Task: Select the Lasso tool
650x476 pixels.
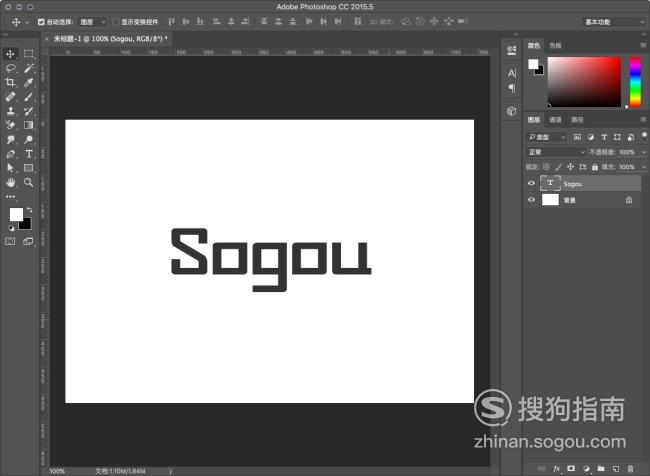Action: click(10, 68)
